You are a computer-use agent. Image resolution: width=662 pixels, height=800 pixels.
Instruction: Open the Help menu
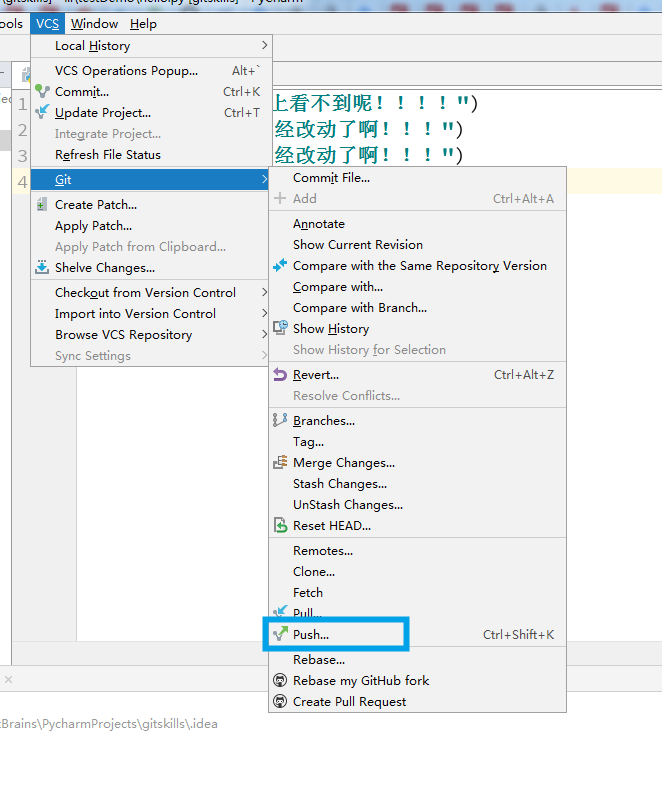click(x=143, y=23)
